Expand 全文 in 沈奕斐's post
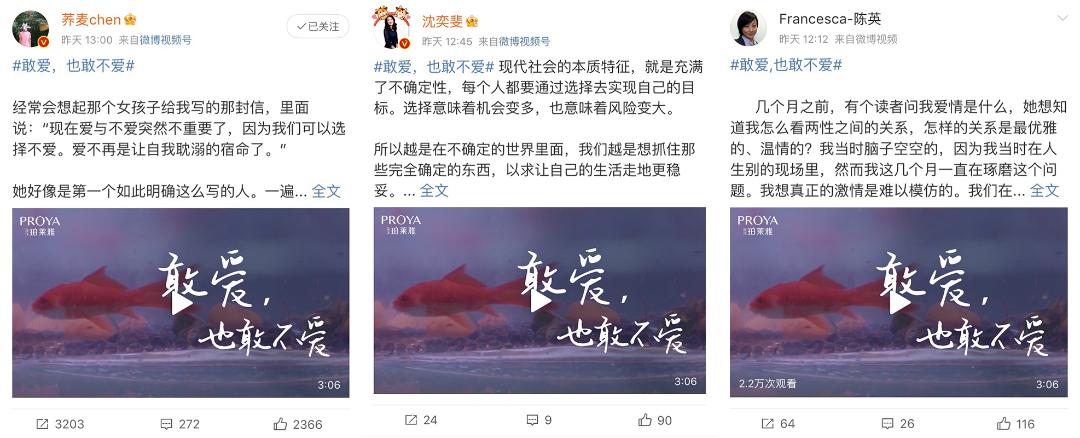1080x438 pixels. point(434,191)
